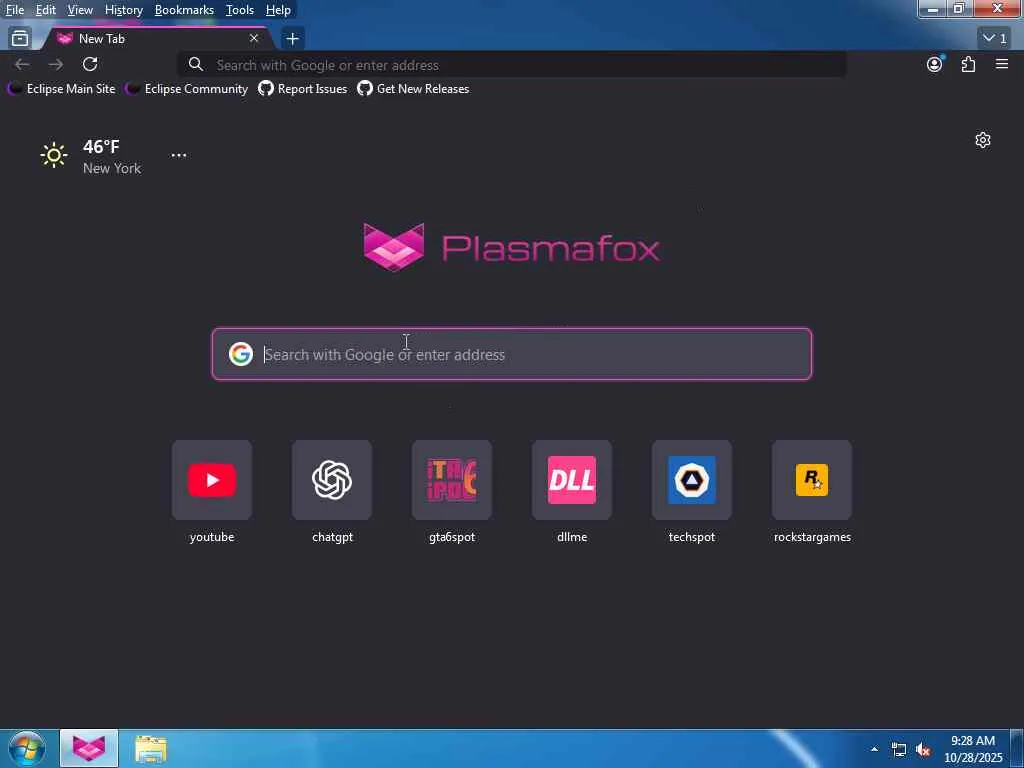Viewport: 1024px width, 768px height.
Task: Go back one page
Action: [x=22, y=64]
